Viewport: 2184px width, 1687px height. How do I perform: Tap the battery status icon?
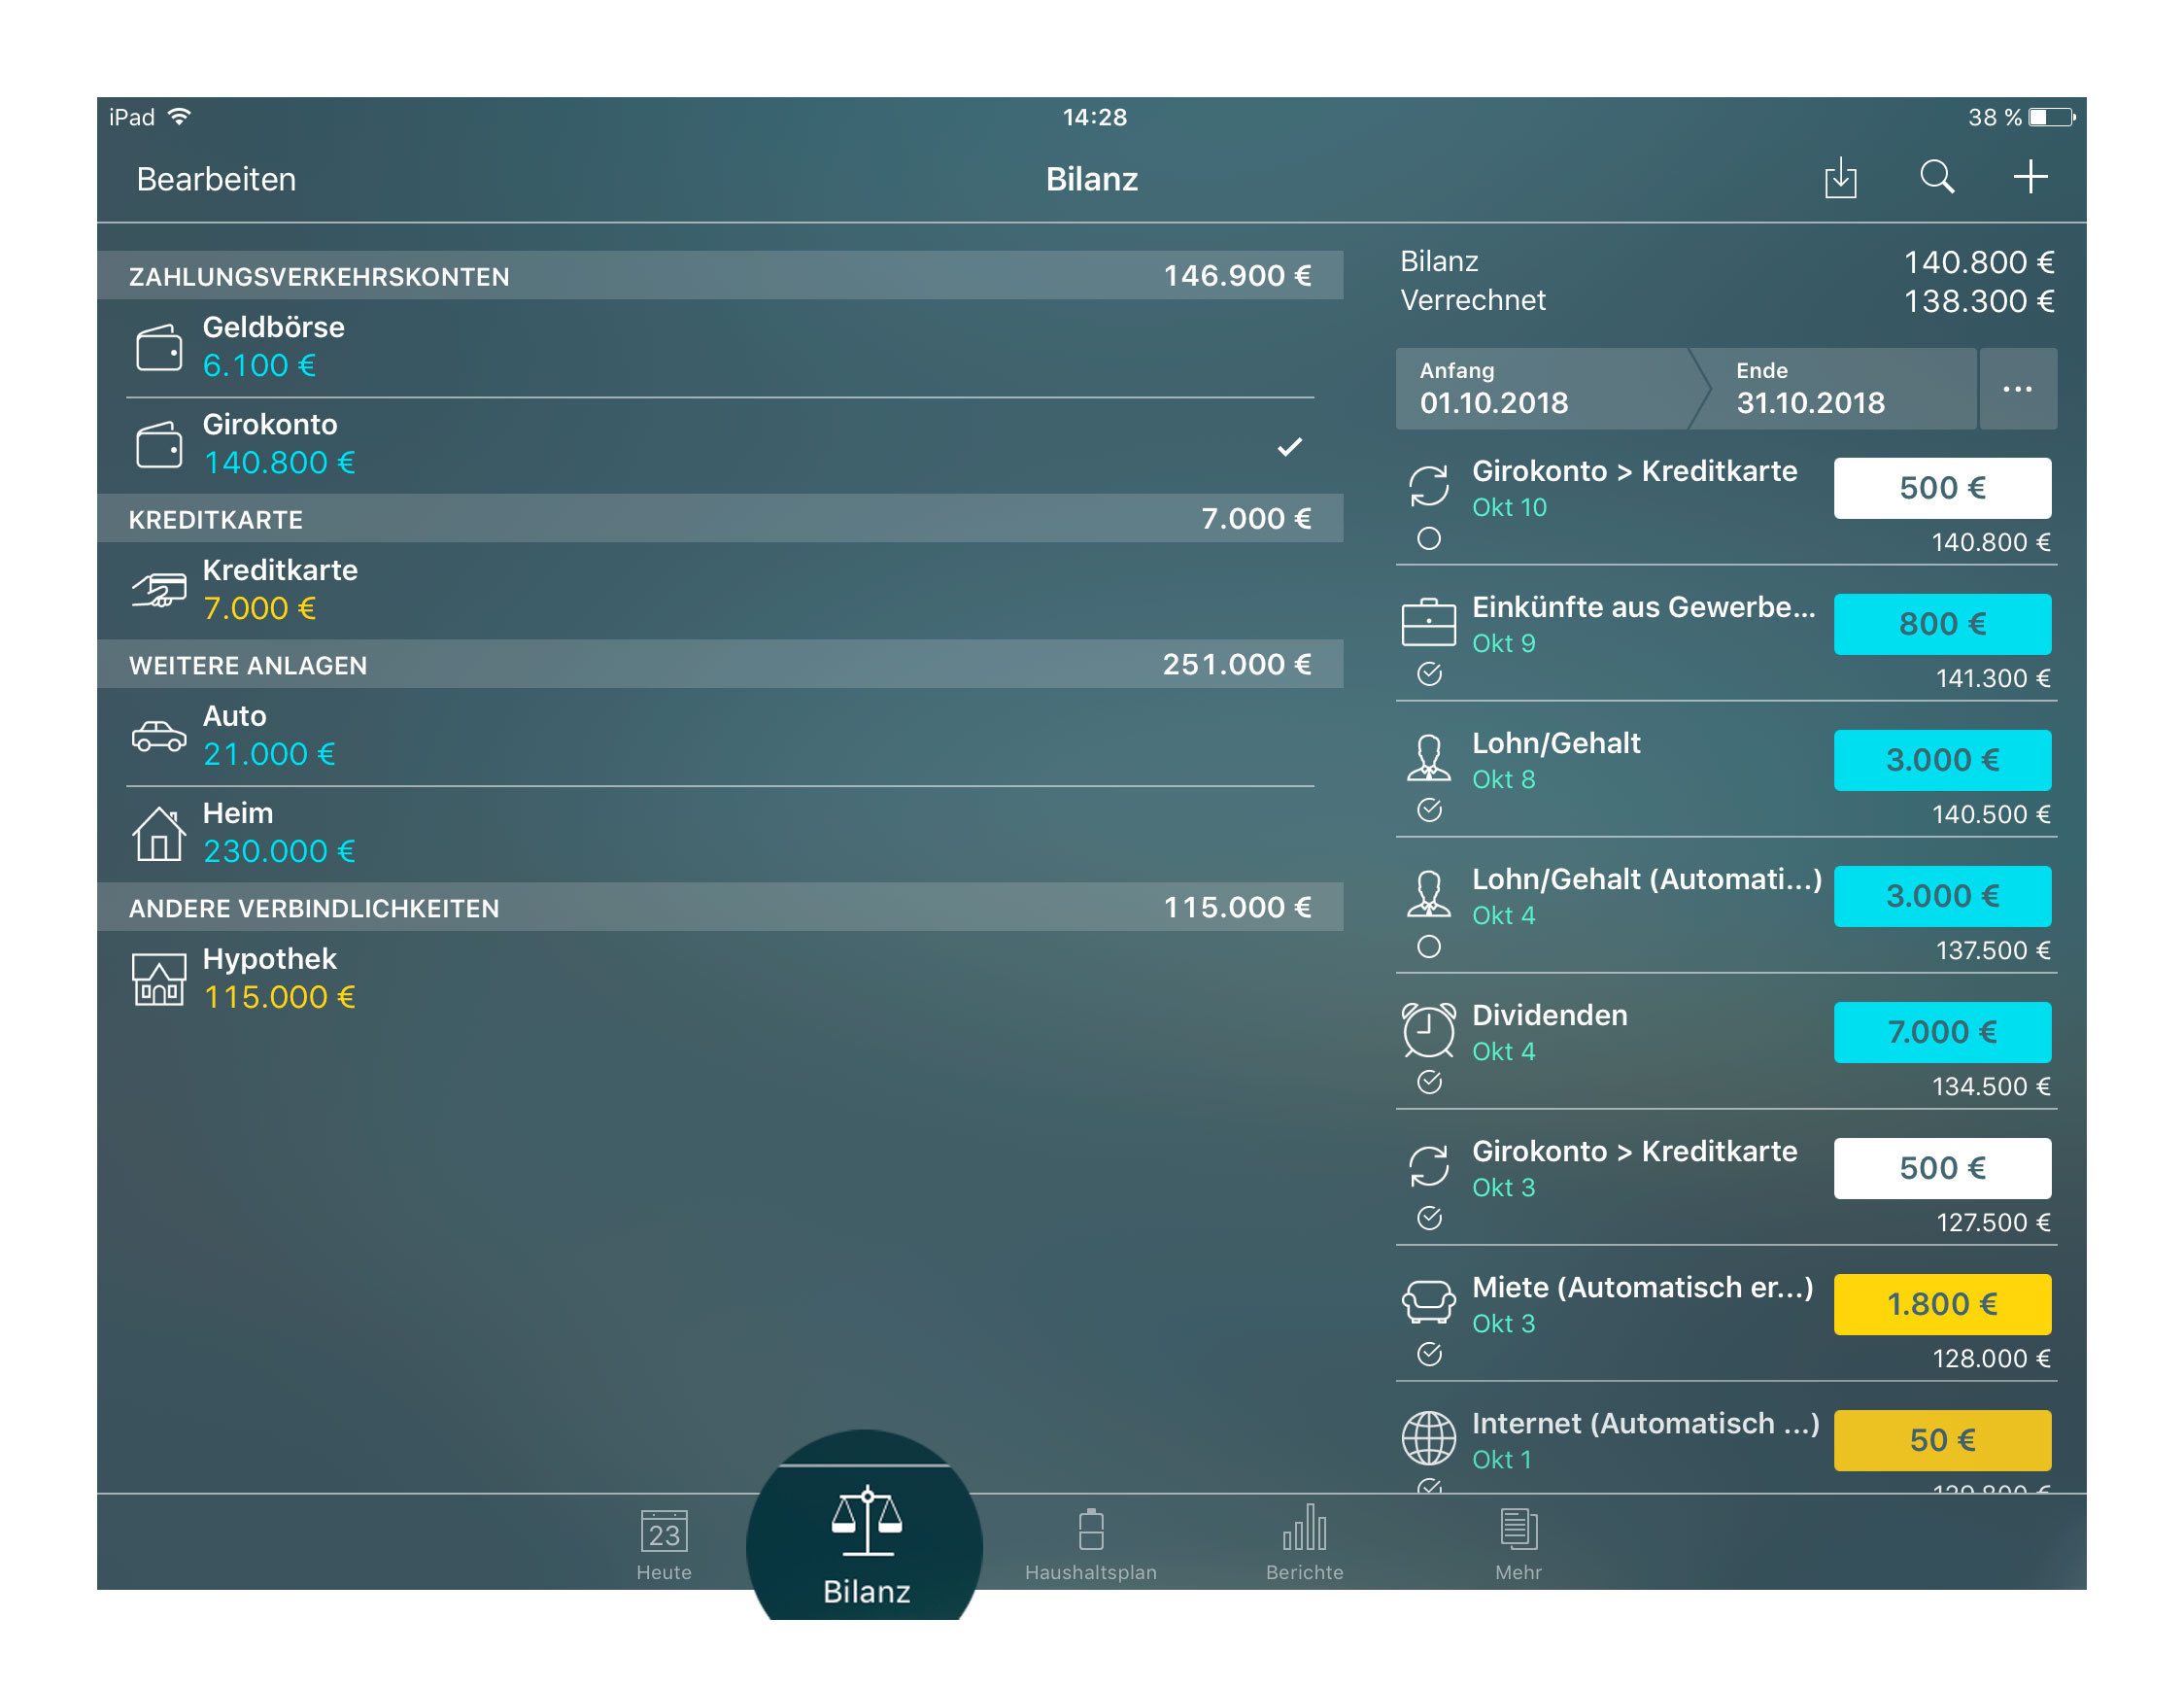click(x=2051, y=117)
